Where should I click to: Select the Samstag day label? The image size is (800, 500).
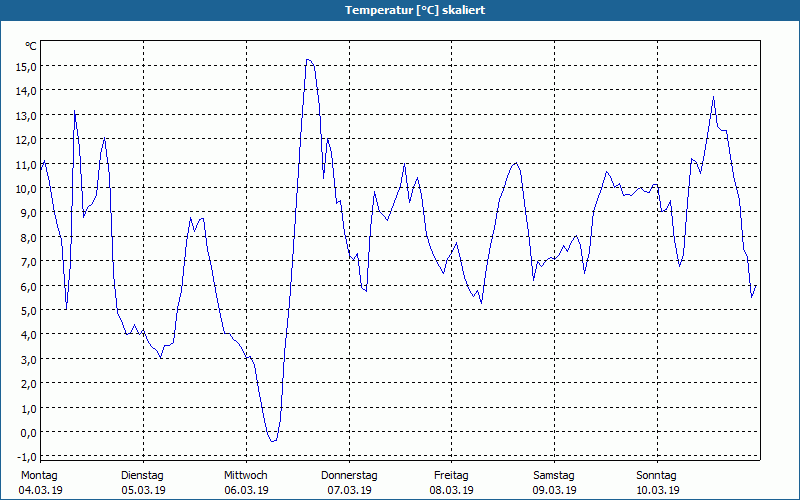(554, 476)
